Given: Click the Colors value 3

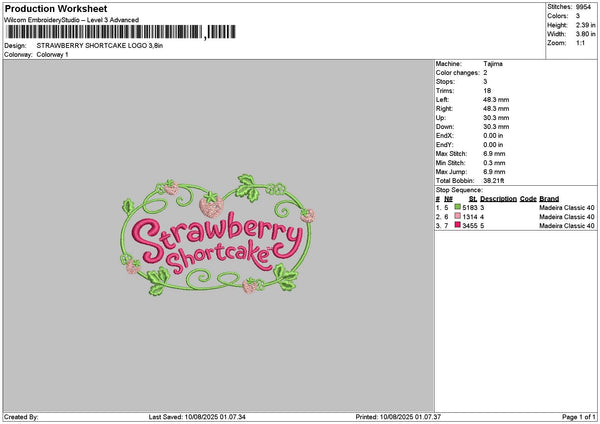Looking at the screenshot, I should point(578,16).
